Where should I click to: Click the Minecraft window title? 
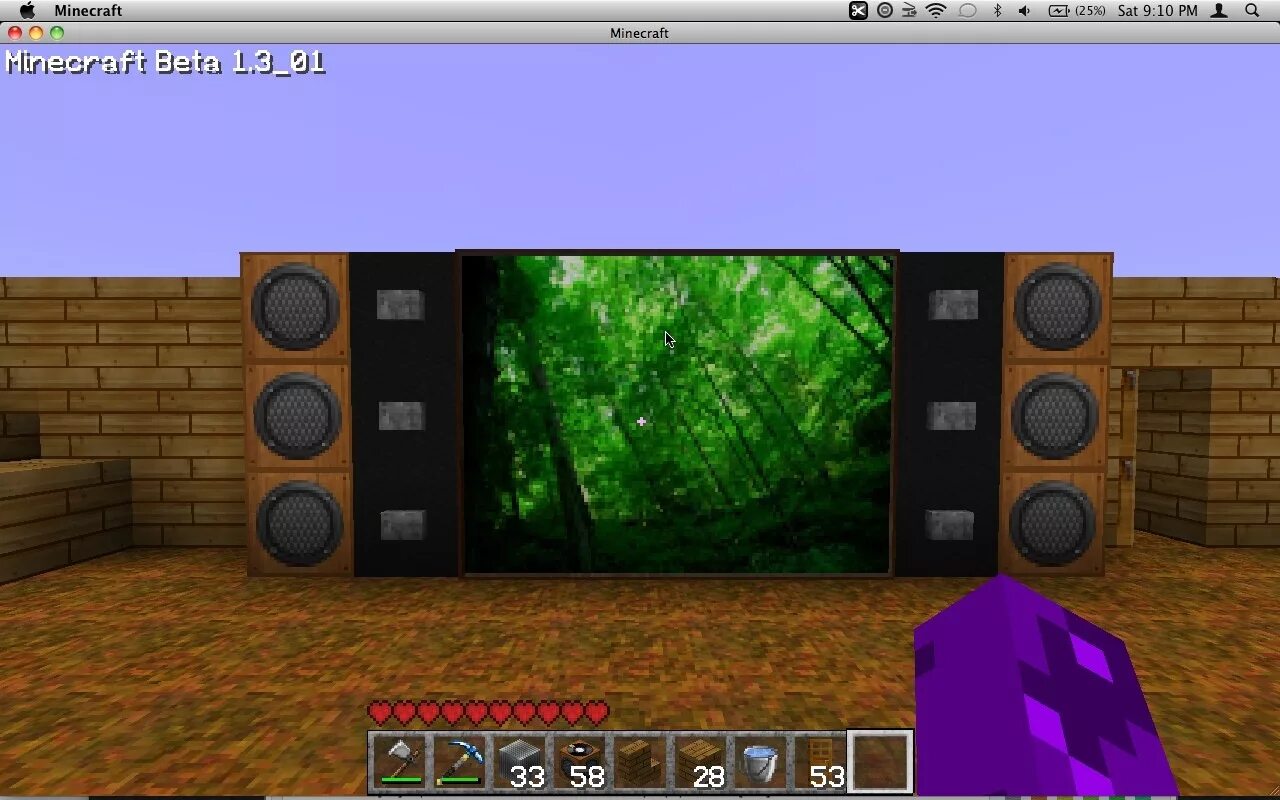click(639, 33)
